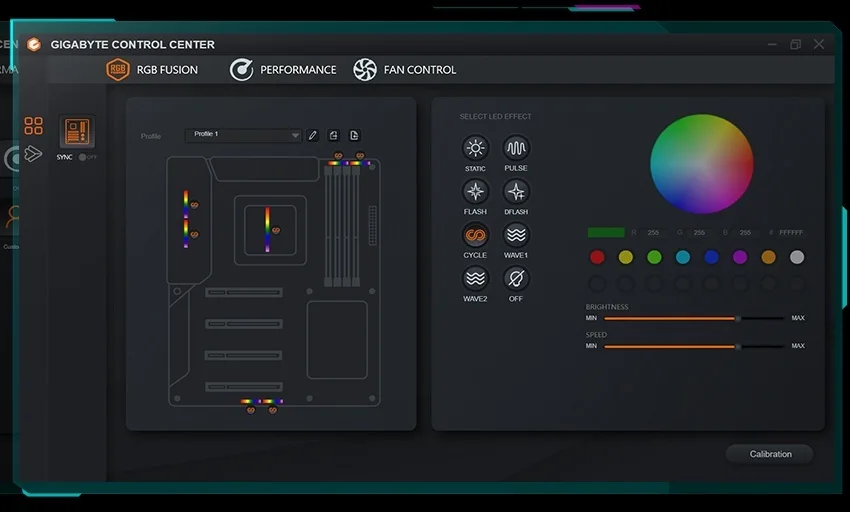
Task: Apply the Wave2 LED effect
Action: click(x=475, y=279)
